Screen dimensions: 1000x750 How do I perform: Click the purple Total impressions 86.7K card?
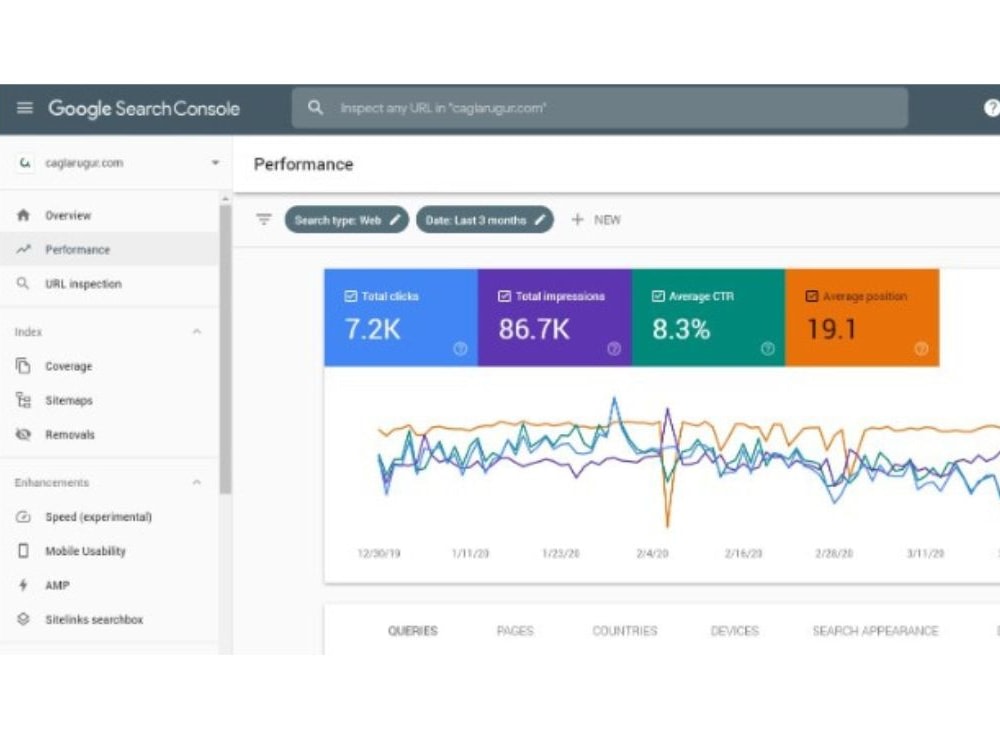click(x=555, y=318)
